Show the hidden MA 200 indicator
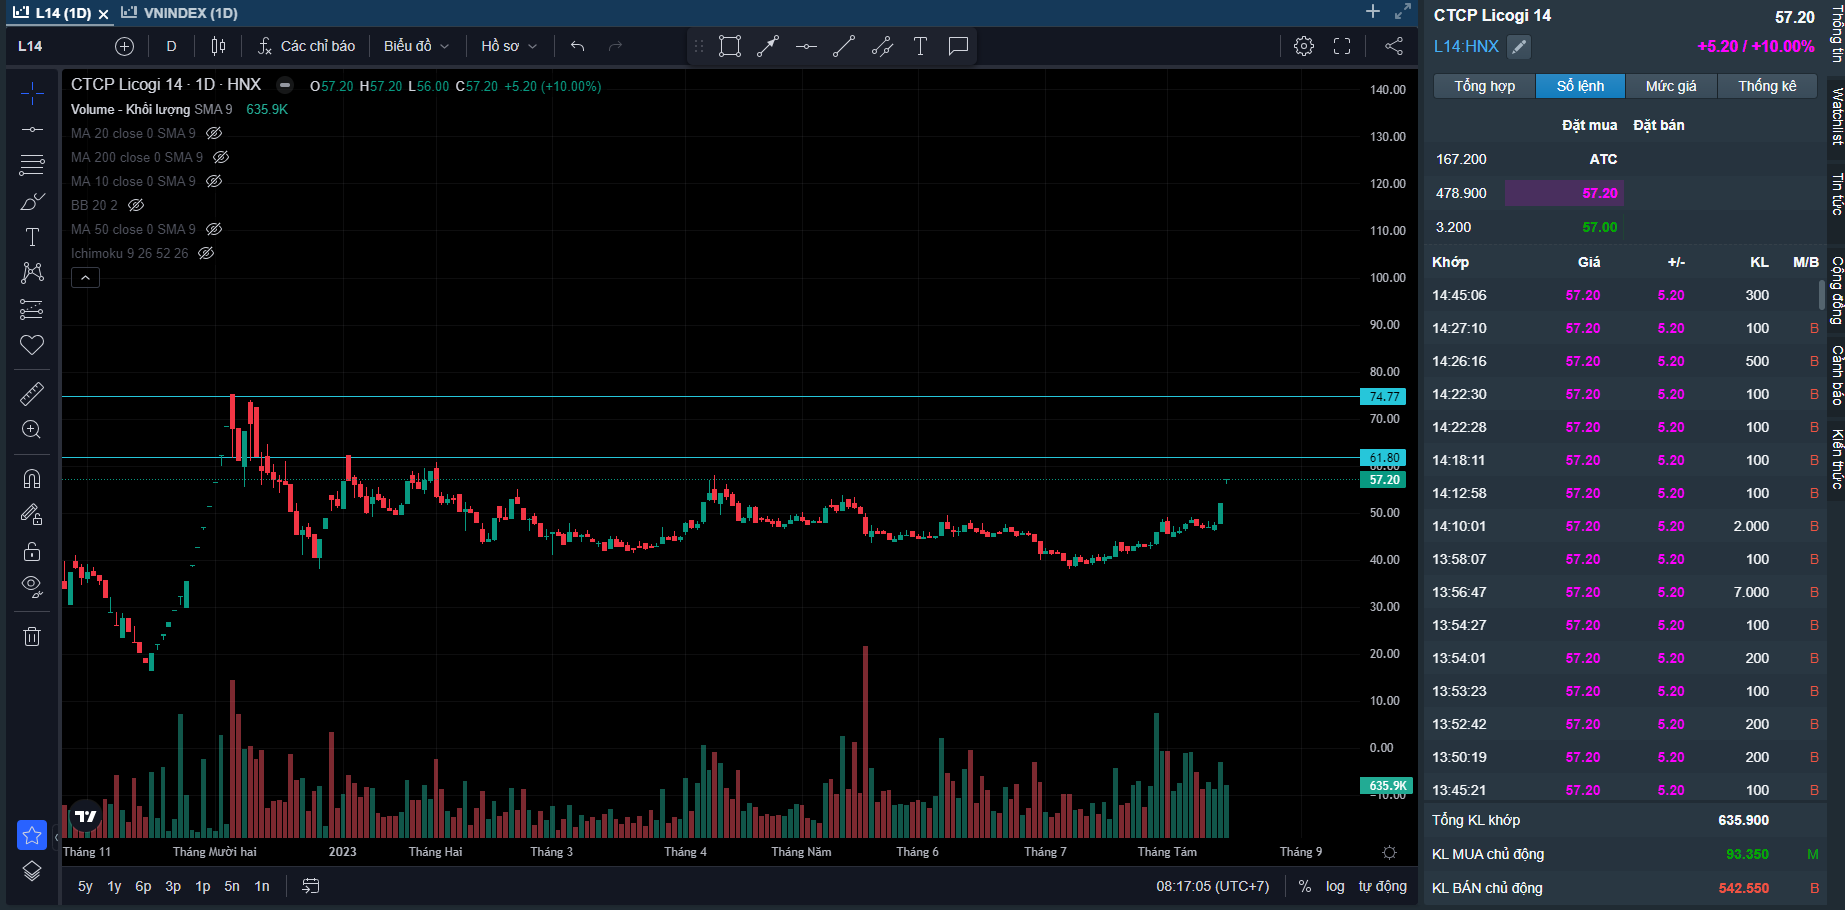The width and height of the screenshot is (1845, 910). [x=221, y=157]
